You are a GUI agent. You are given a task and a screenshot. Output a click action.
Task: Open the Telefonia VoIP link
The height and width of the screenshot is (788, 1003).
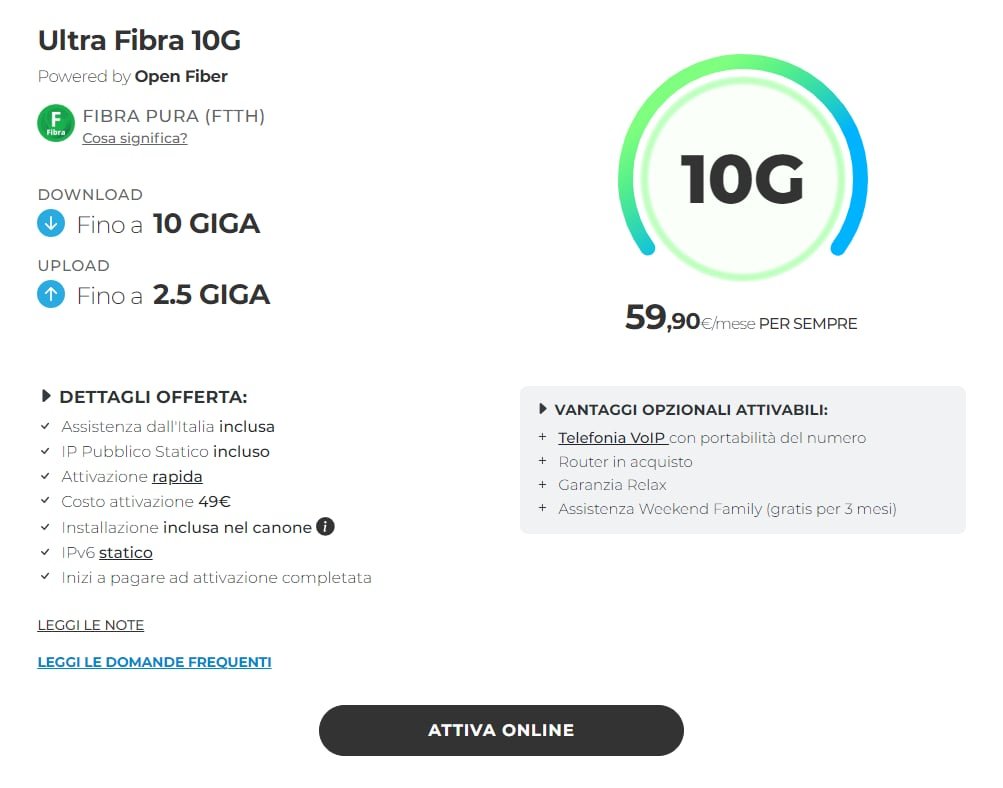[613, 437]
